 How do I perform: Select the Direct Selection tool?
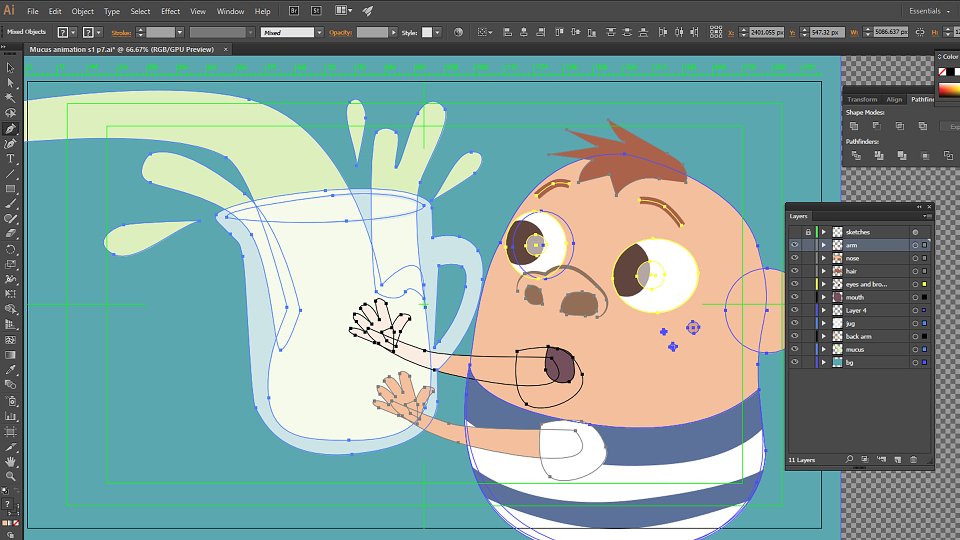(x=10, y=83)
